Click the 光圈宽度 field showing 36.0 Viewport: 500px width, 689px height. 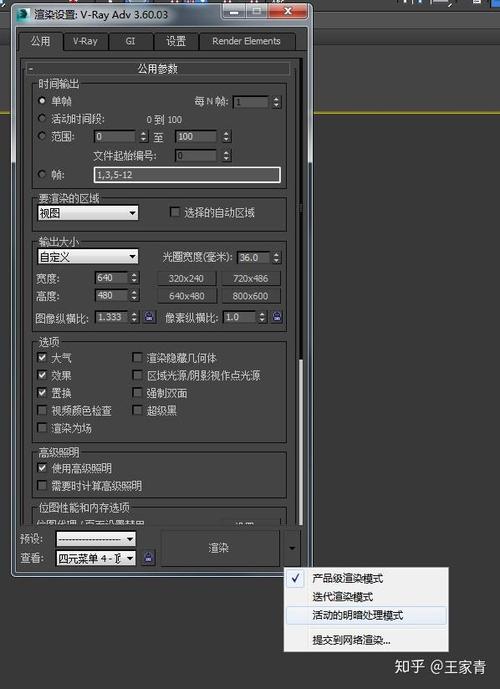tap(254, 257)
